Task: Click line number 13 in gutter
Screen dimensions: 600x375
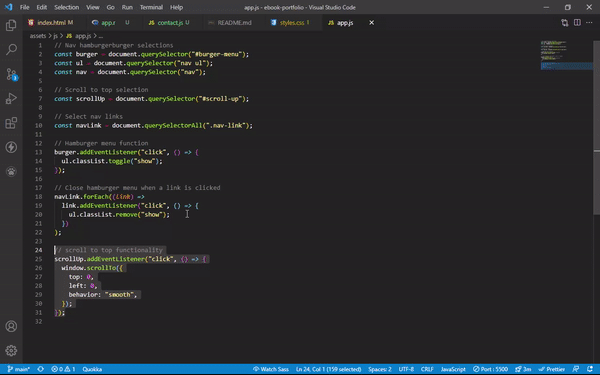Action: [x=39, y=152]
